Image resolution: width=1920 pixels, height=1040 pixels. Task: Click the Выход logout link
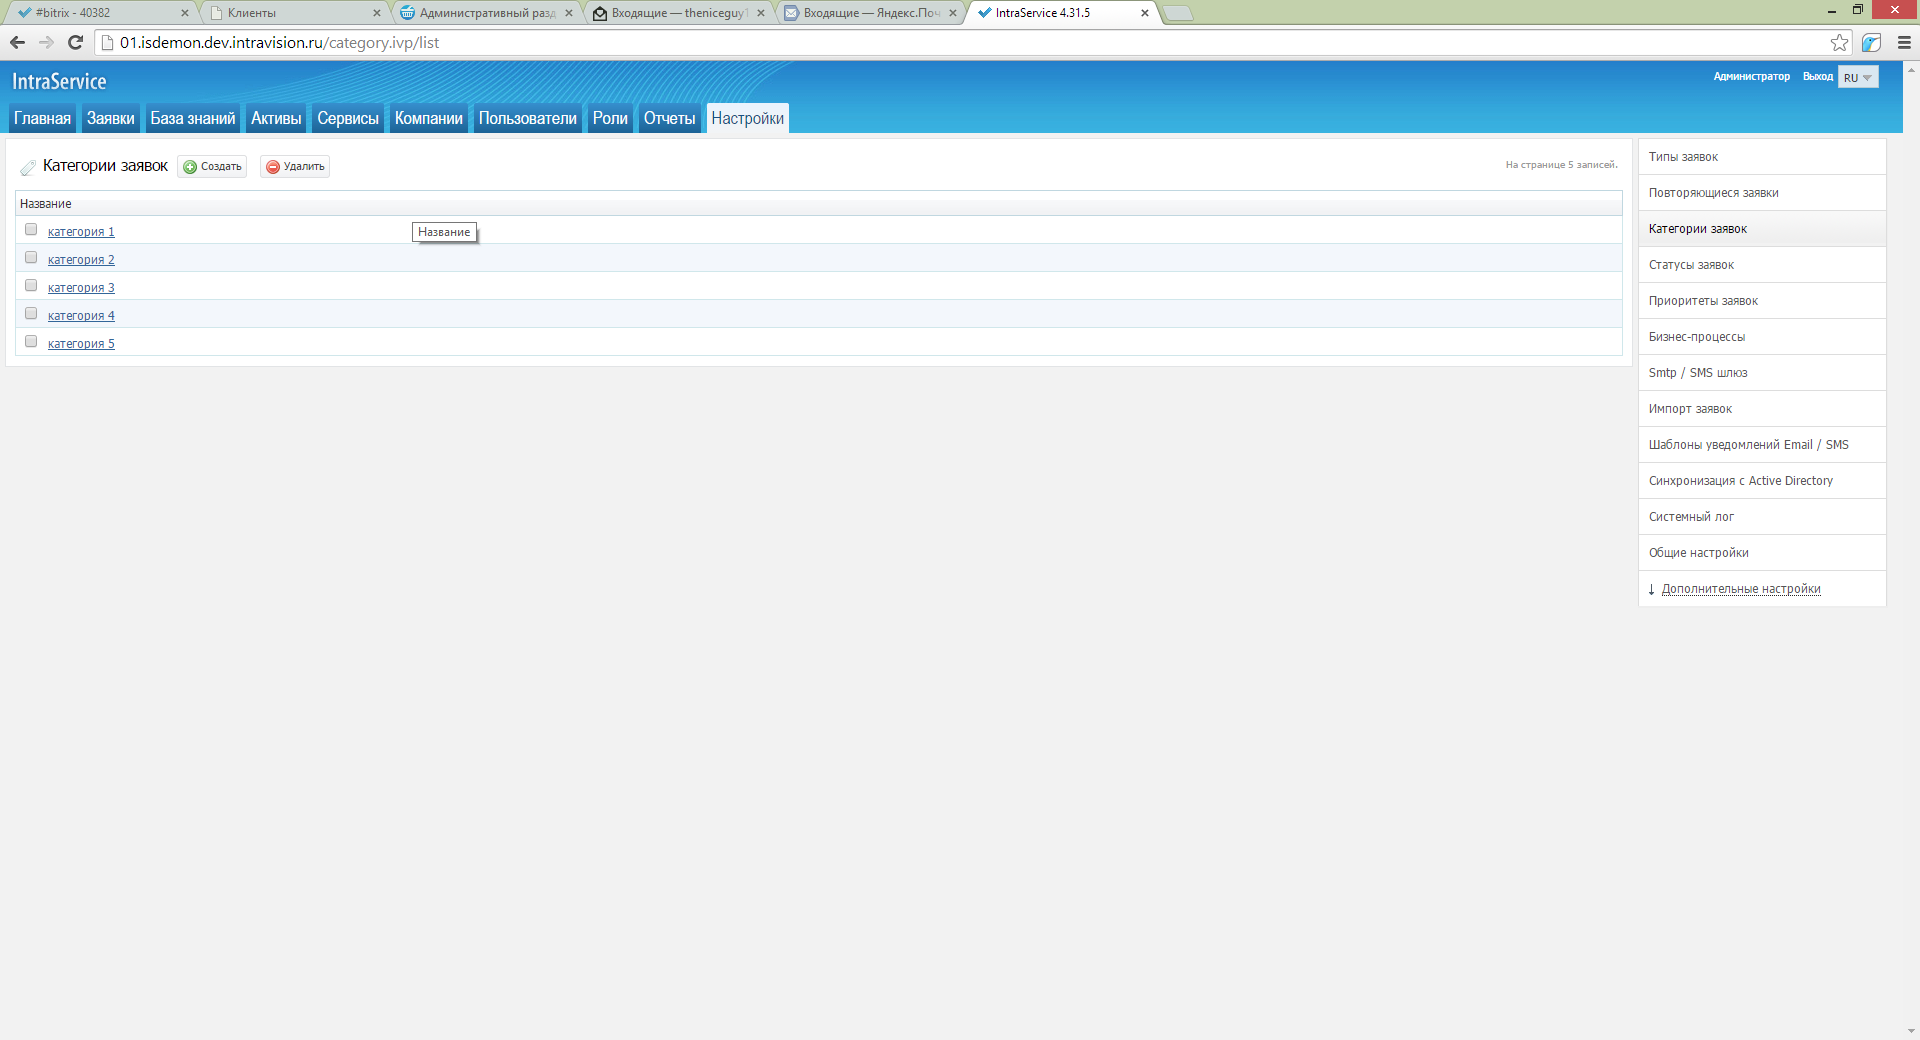click(1818, 76)
